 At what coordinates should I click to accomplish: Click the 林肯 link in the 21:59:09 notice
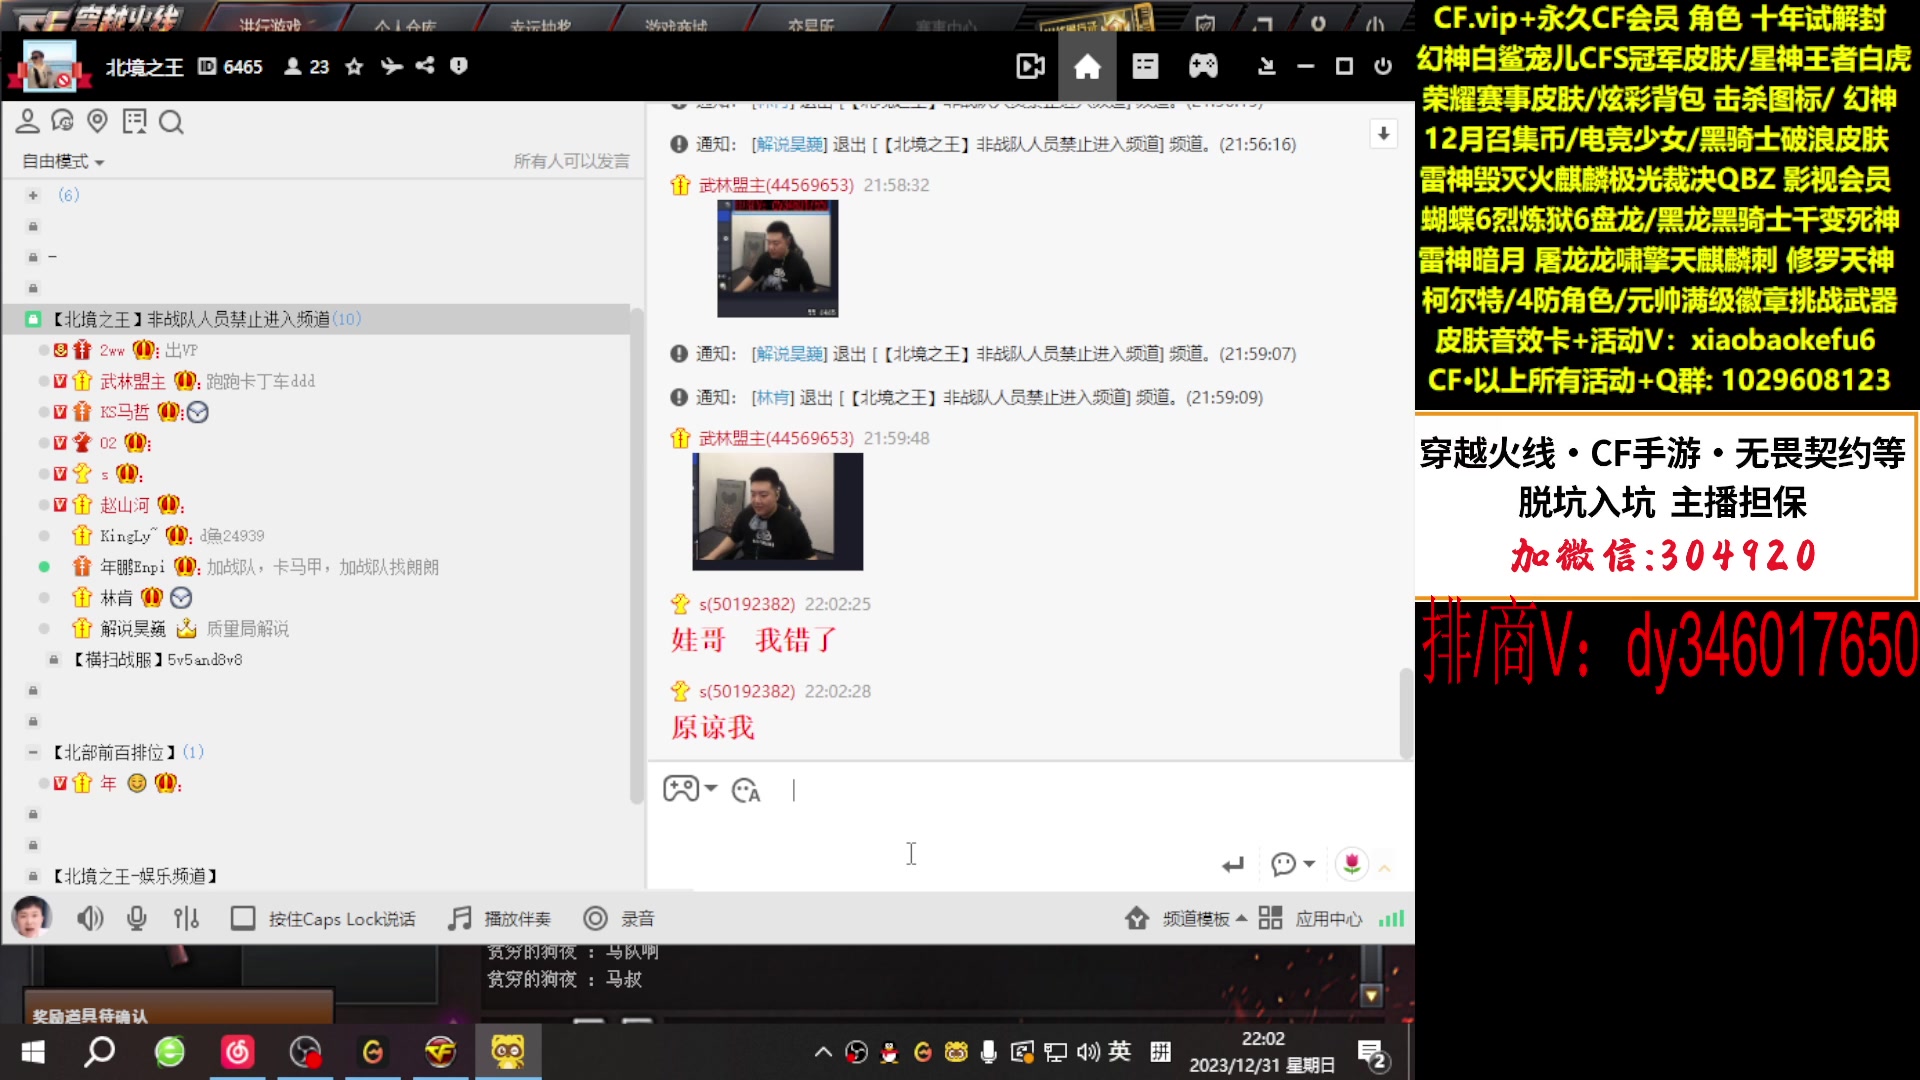(773, 397)
